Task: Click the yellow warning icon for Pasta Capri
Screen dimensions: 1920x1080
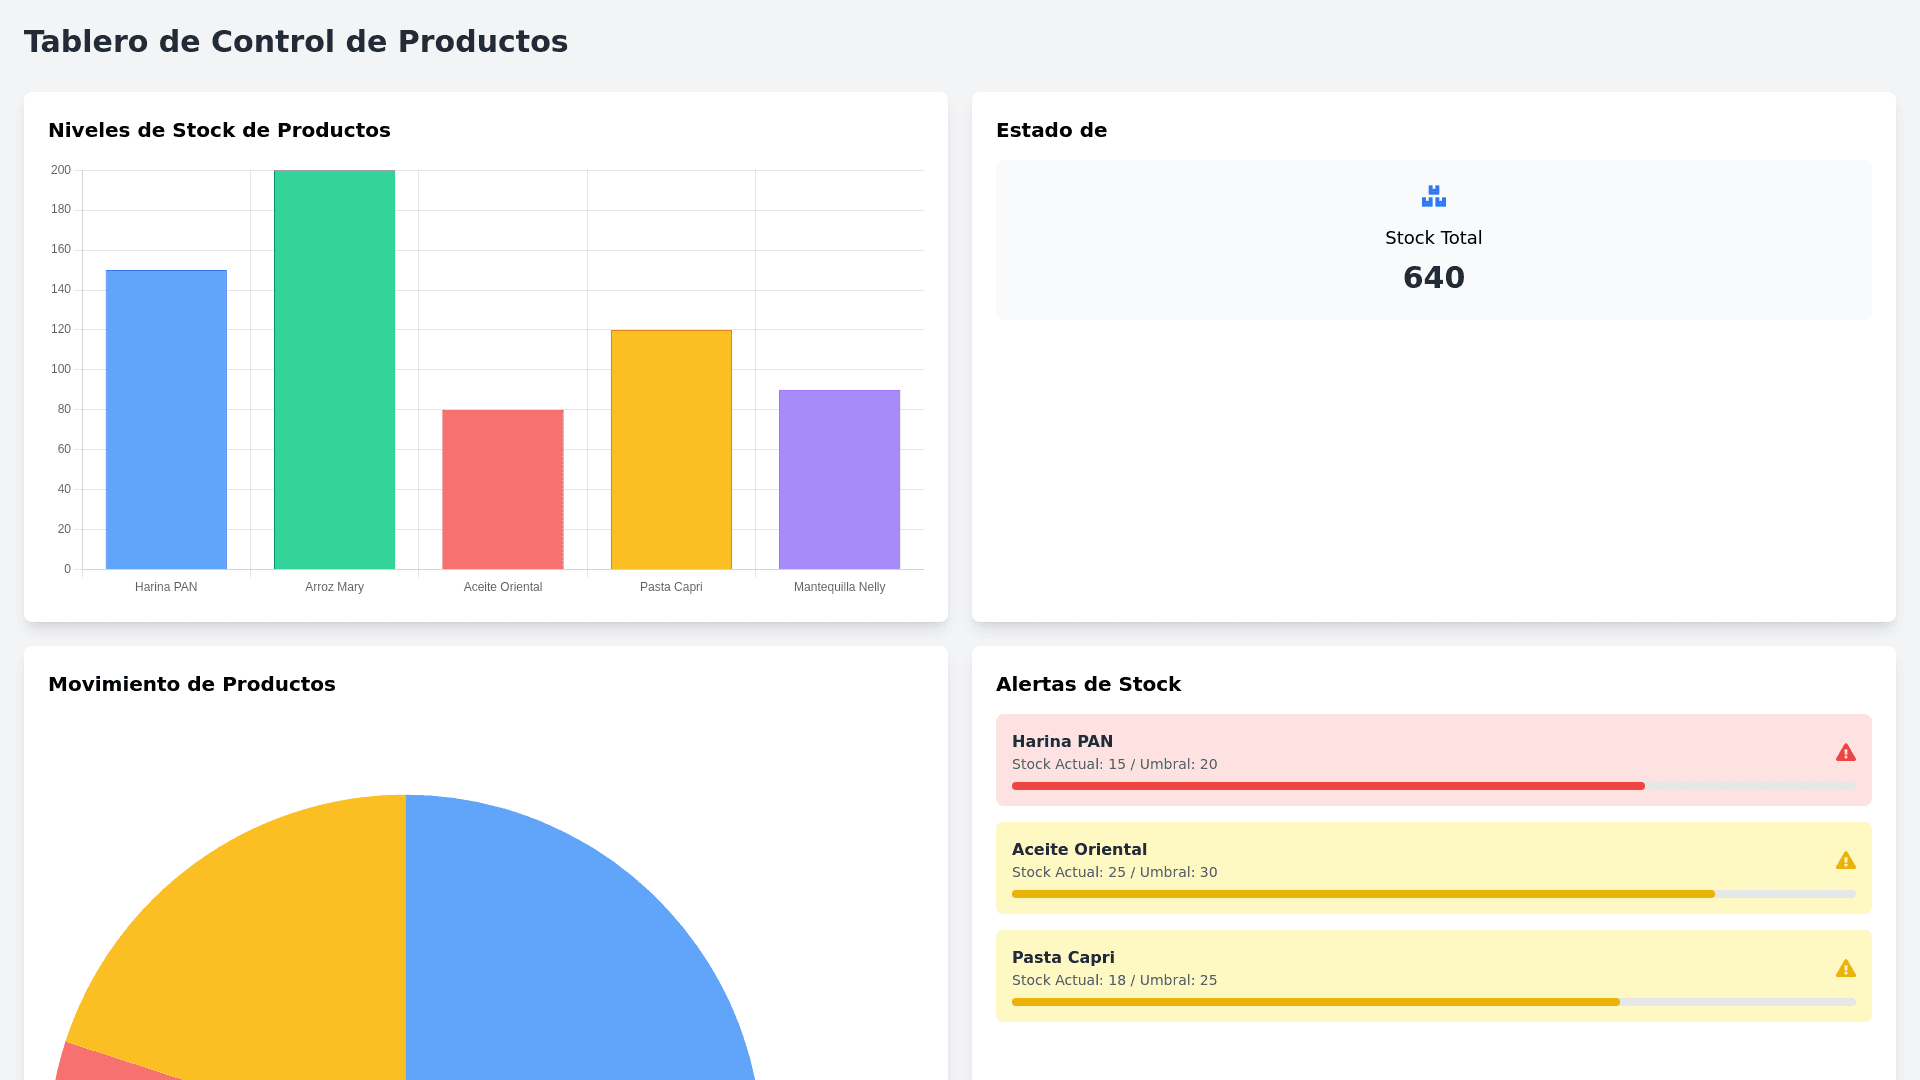Action: point(1845,969)
